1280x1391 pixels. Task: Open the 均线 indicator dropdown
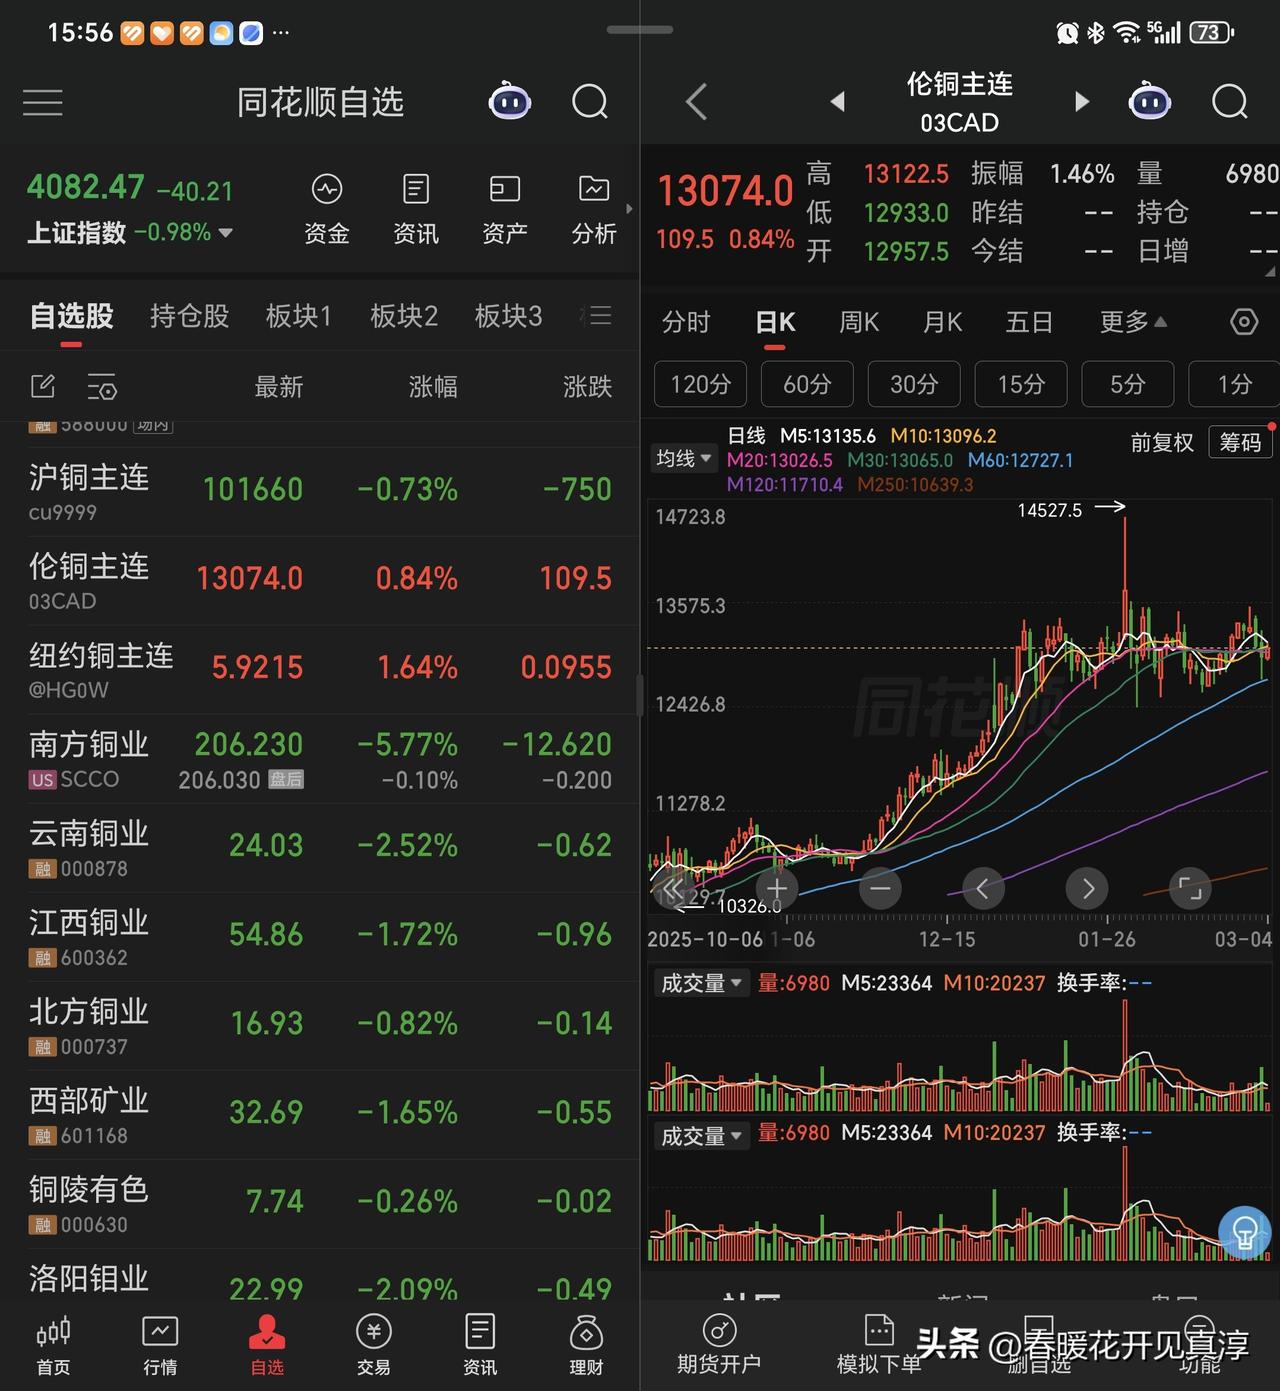pos(684,459)
